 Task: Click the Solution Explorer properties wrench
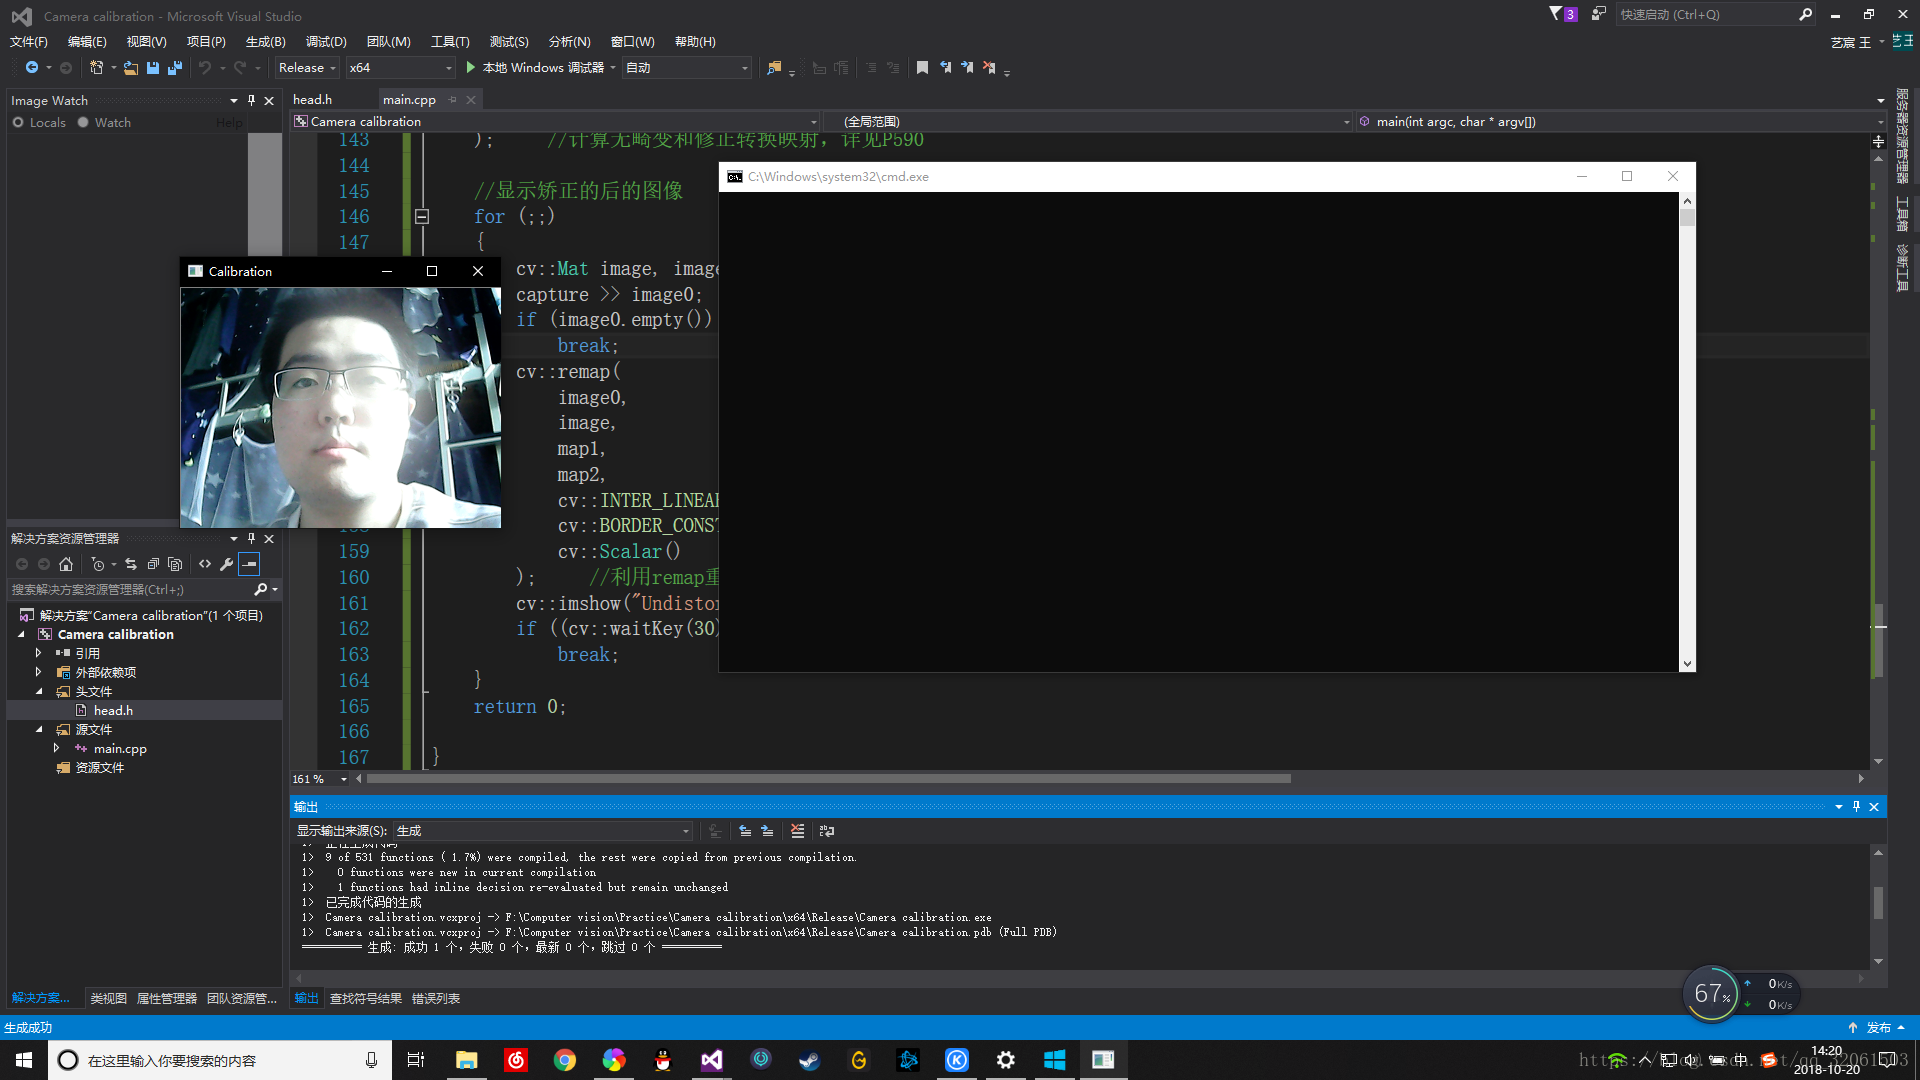click(x=227, y=564)
